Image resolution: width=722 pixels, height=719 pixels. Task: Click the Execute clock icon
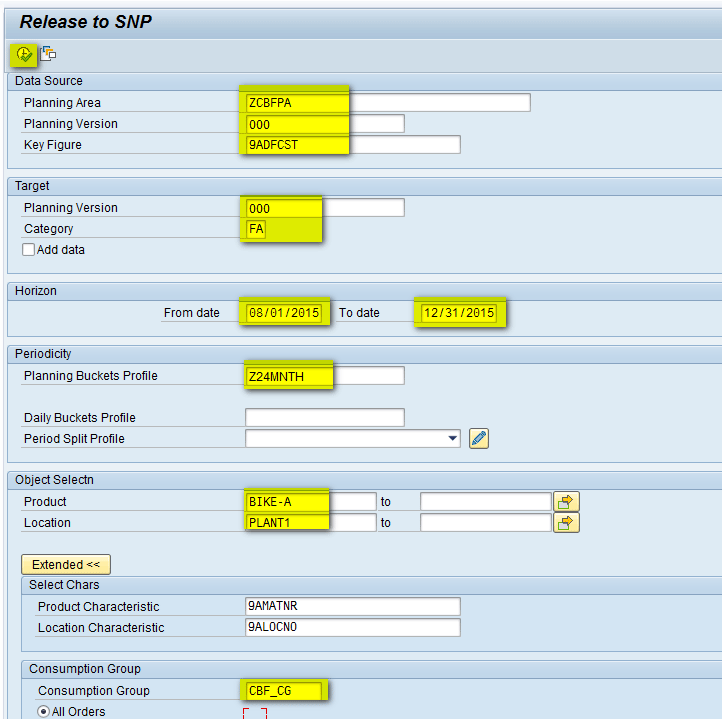pyautogui.click(x=24, y=54)
